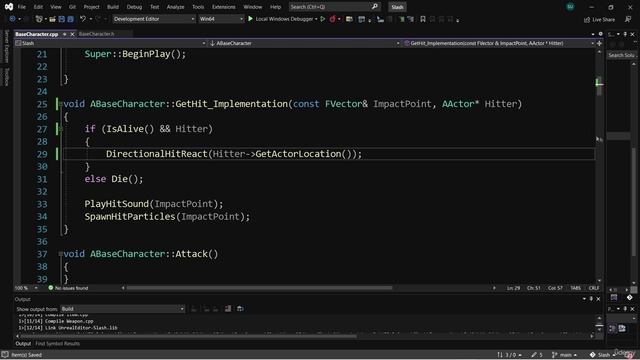This screenshot has width=640, height=360.
Task: Collapse the GetHit_Implementation function outline at line 25
Action: point(60,104)
